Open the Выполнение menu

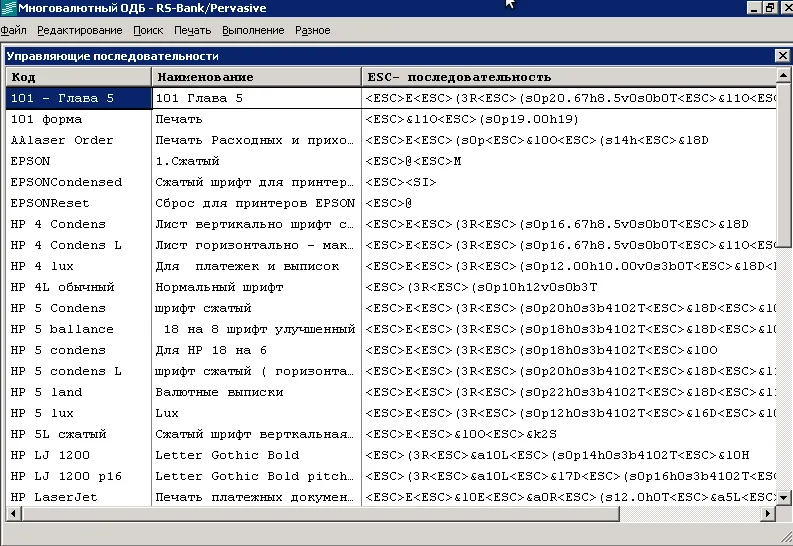tap(253, 31)
